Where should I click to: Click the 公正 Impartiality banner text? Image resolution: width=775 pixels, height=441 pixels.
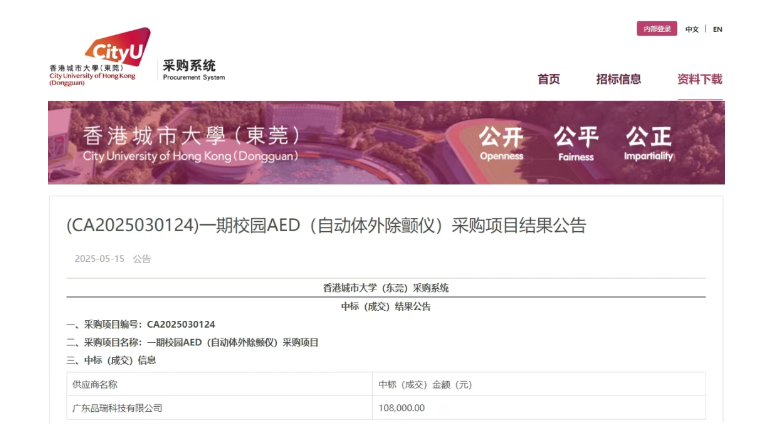pyautogui.click(x=648, y=141)
